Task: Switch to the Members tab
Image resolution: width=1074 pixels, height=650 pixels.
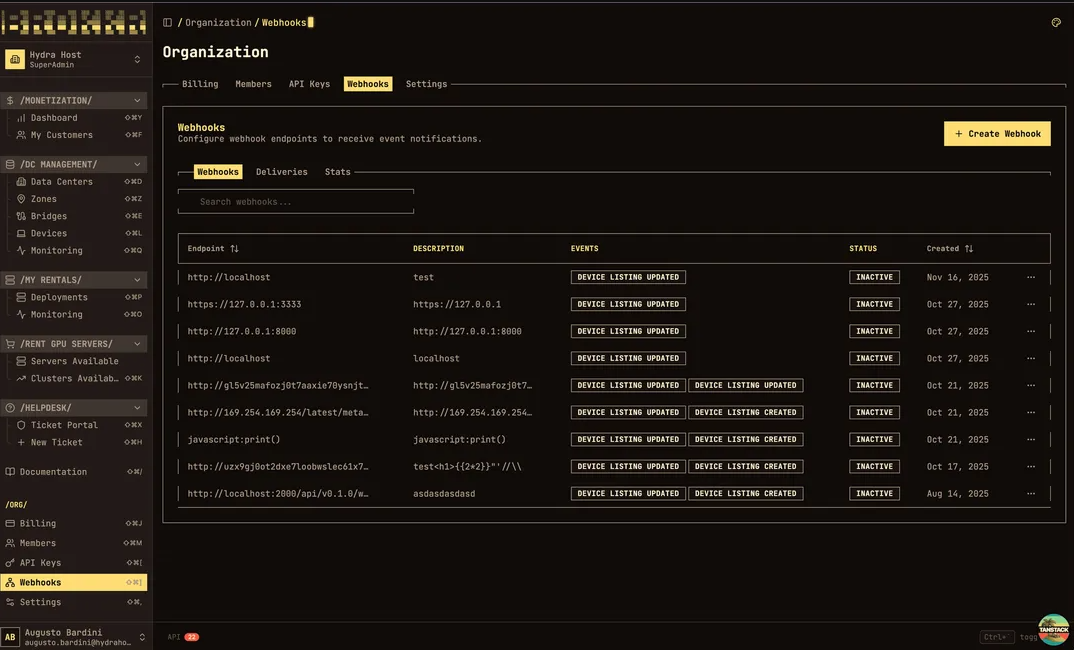Action: click(x=253, y=84)
